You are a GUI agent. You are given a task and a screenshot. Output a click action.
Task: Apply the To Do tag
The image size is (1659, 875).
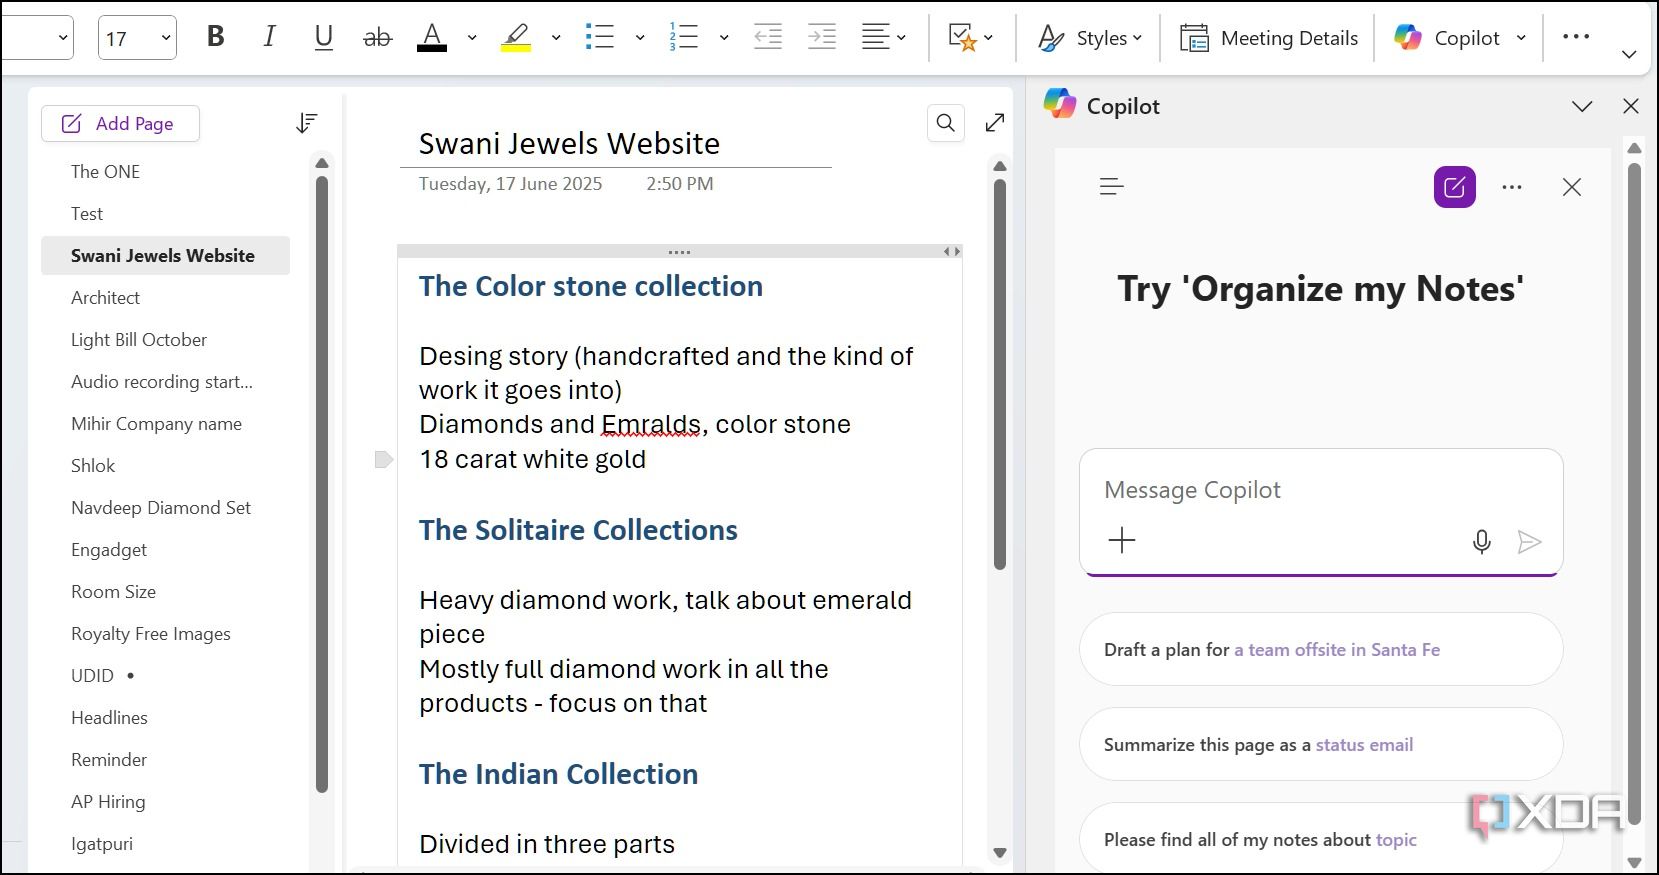coord(961,37)
